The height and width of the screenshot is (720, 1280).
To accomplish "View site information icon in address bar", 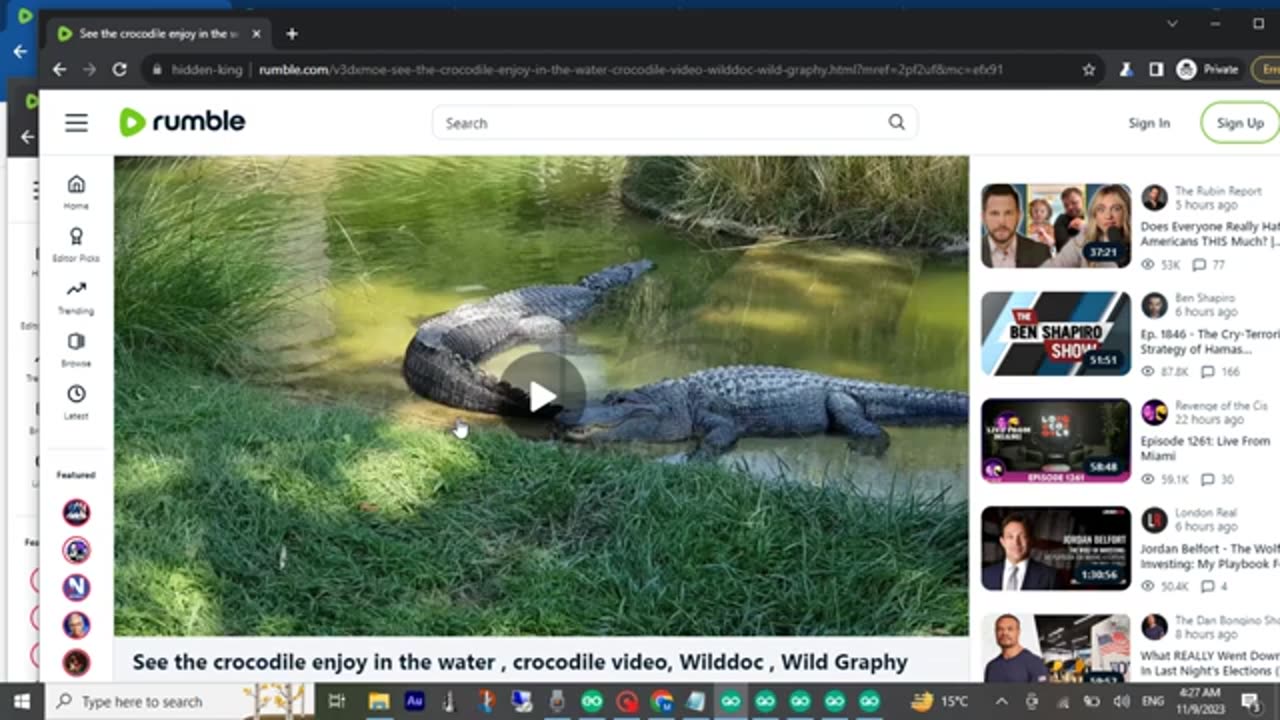I will [x=156, y=69].
